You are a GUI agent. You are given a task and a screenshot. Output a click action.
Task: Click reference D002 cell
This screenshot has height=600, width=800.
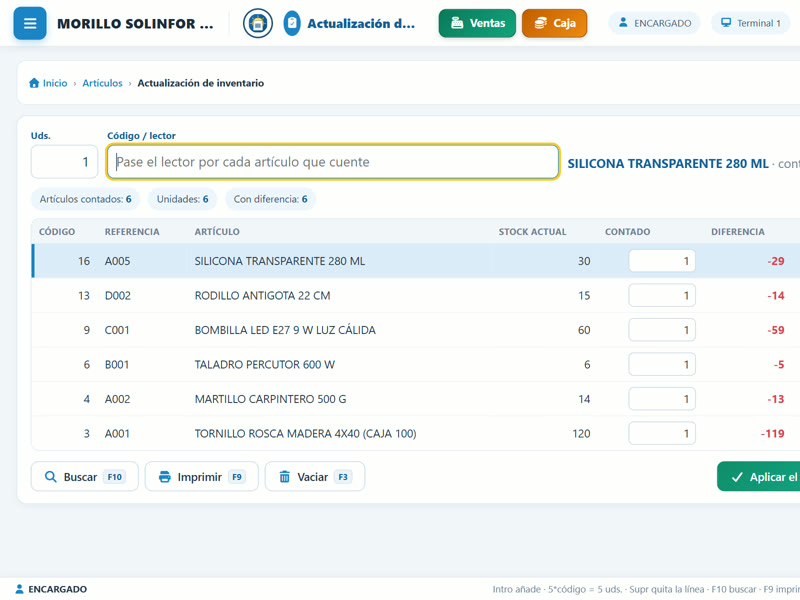pos(118,296)
